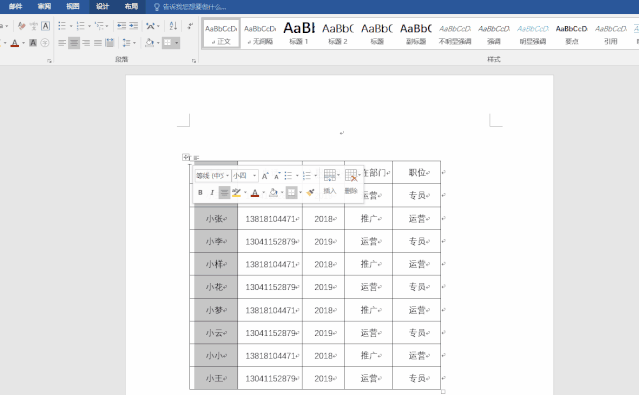639x395 pixels.
Task: Toggle center alignment in ribbon
Action: [74, 42]
